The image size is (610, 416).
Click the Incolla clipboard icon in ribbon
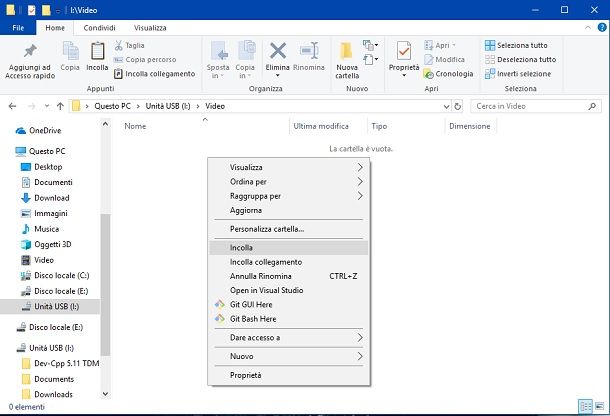point(97,57)
